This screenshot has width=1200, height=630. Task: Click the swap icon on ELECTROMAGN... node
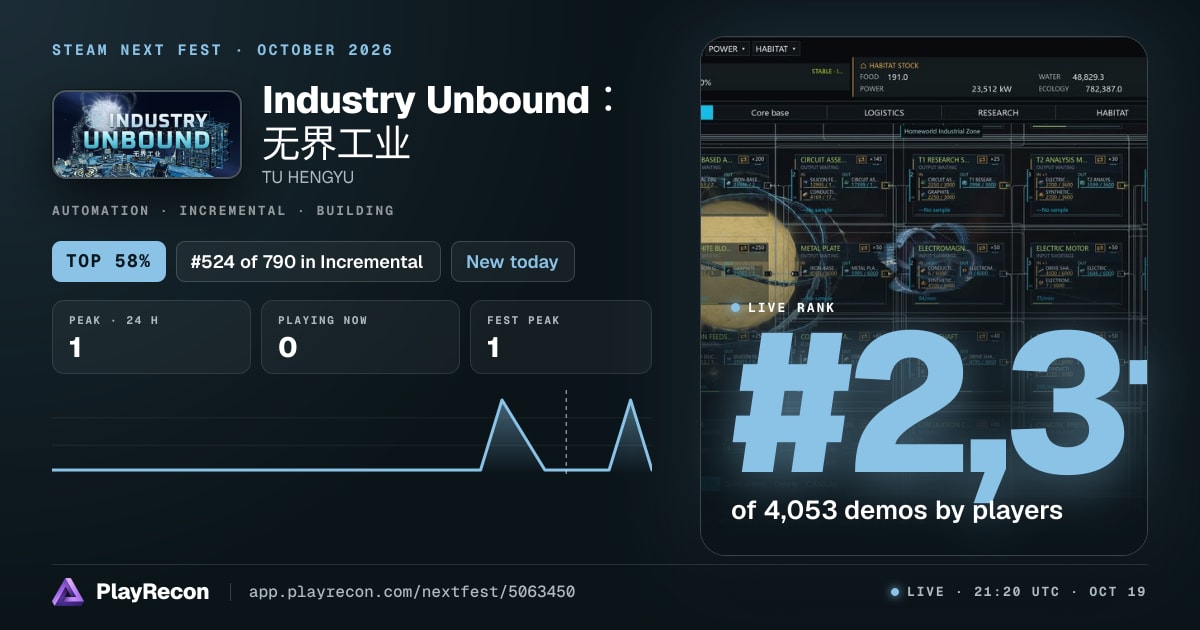981,248
